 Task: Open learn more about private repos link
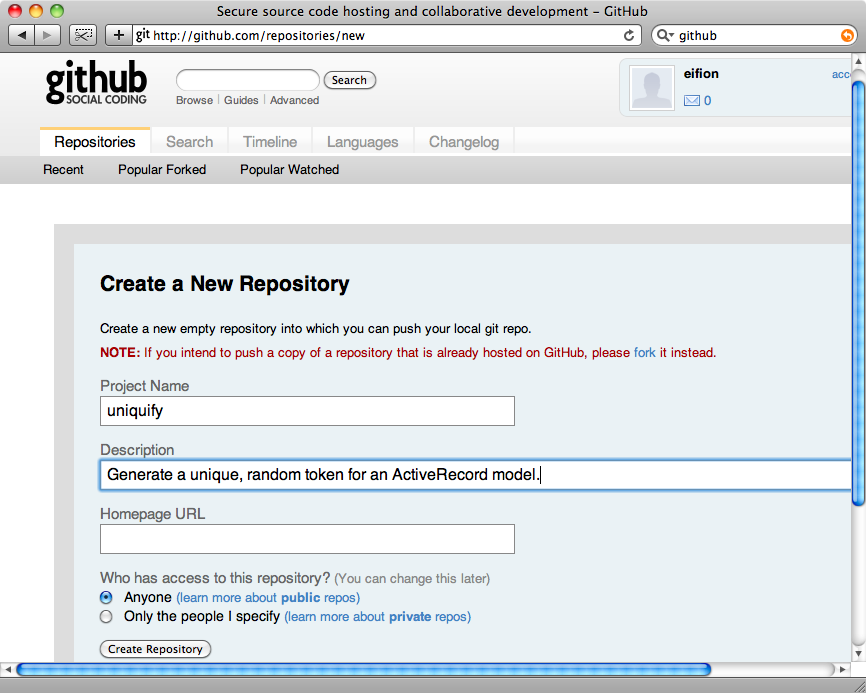(378, 616)
